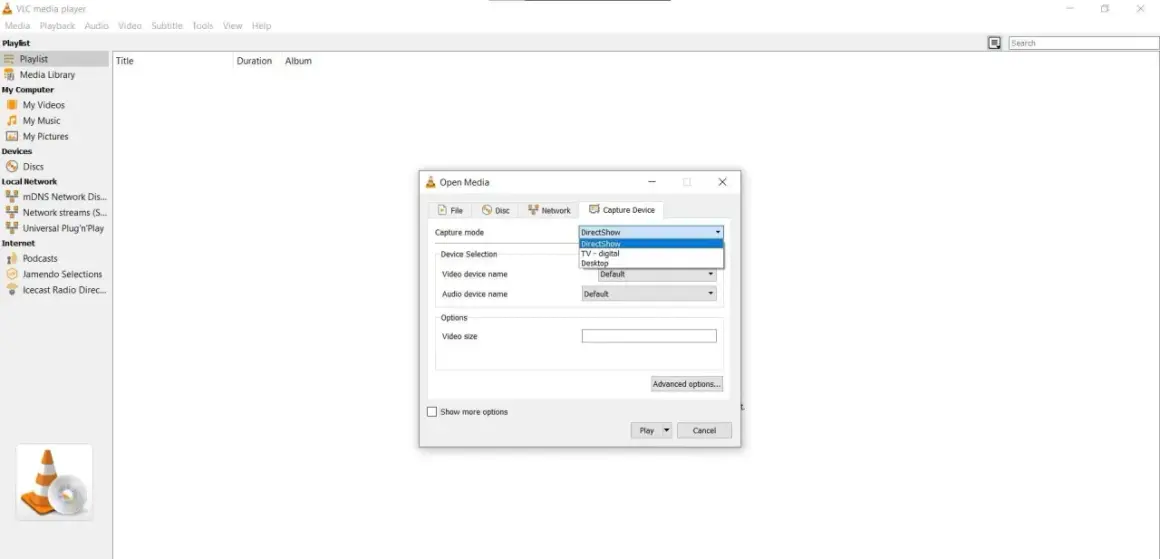1160x559 pixels.
Task: Click the playlist Search field
Action: tap(1084, 43)
